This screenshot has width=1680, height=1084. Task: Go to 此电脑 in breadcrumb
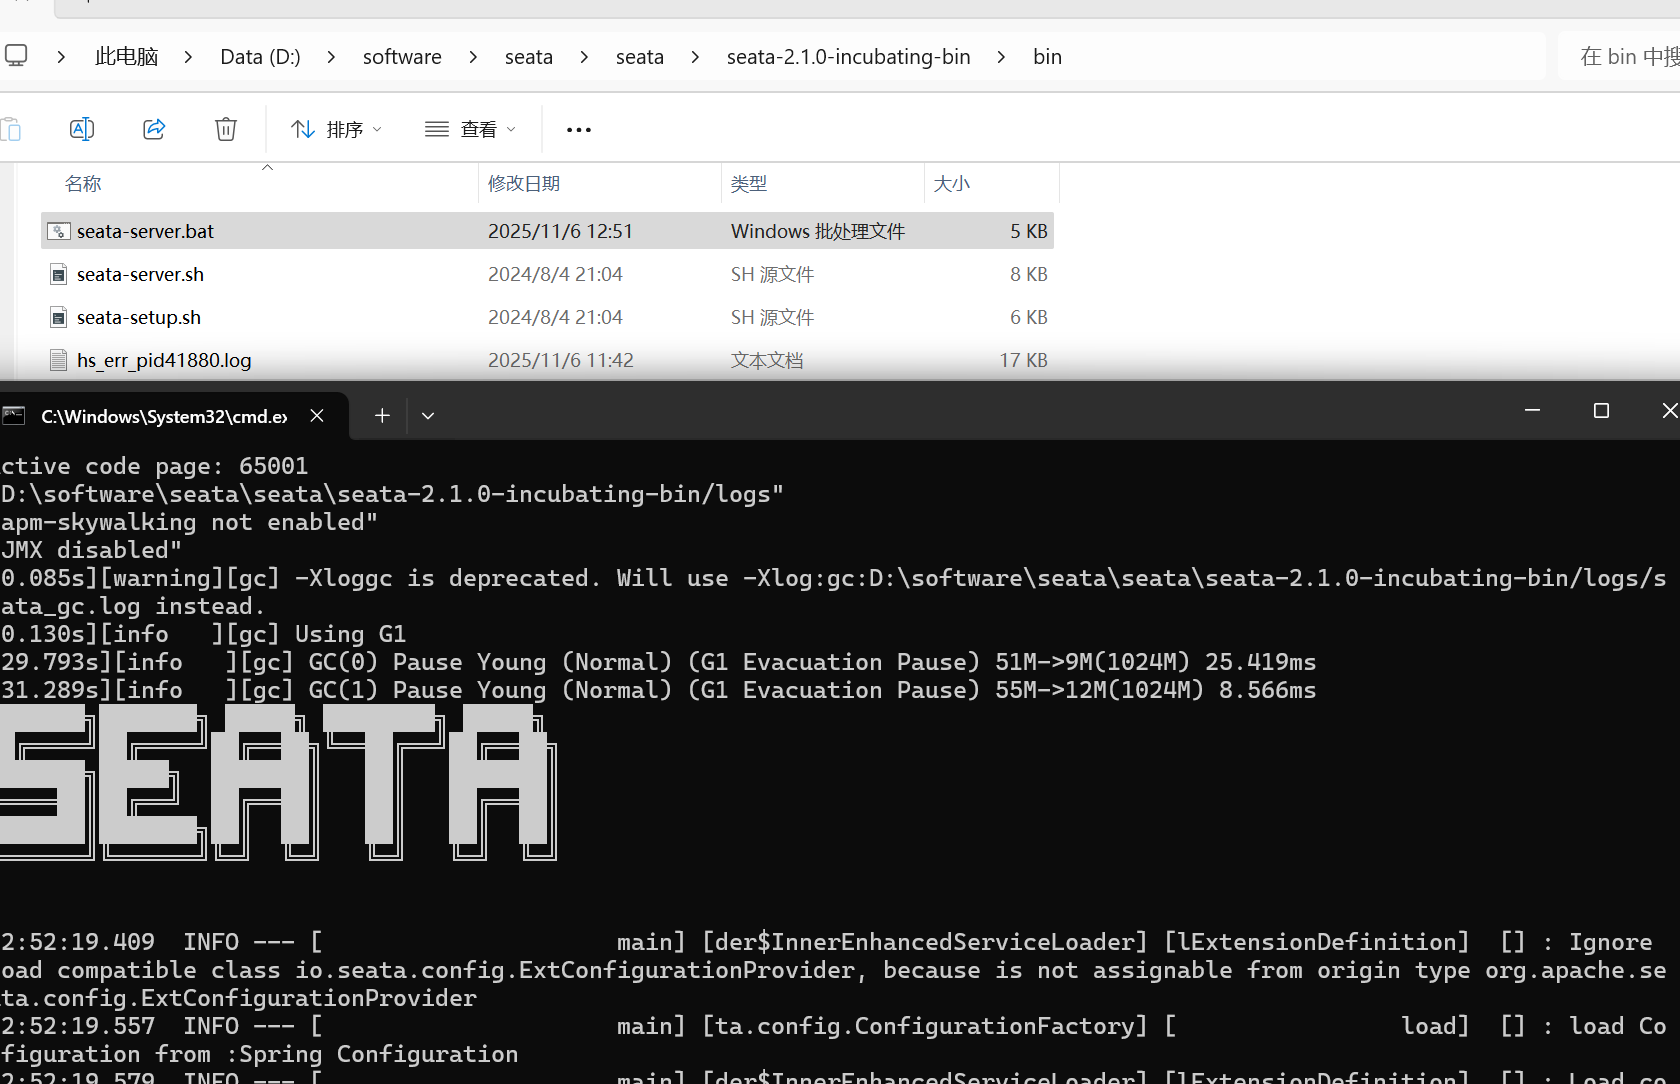(x=127, y=57)
